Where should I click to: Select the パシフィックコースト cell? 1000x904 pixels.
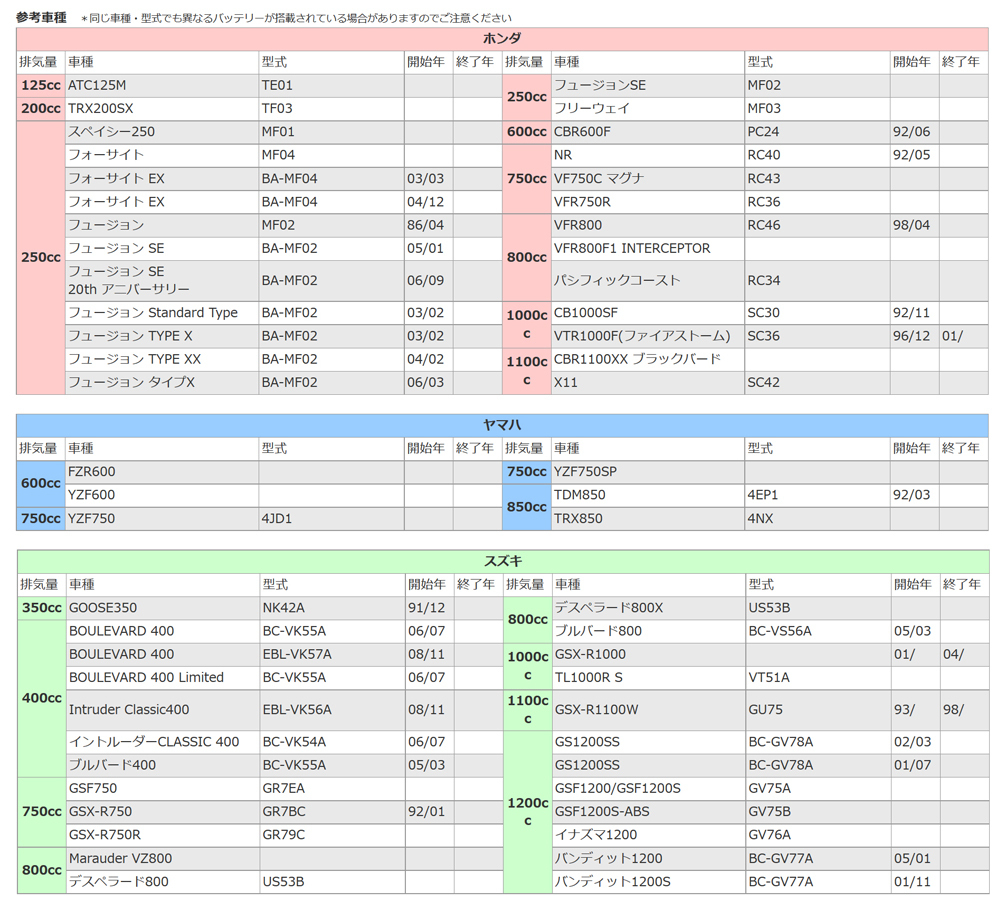point(648,281)
